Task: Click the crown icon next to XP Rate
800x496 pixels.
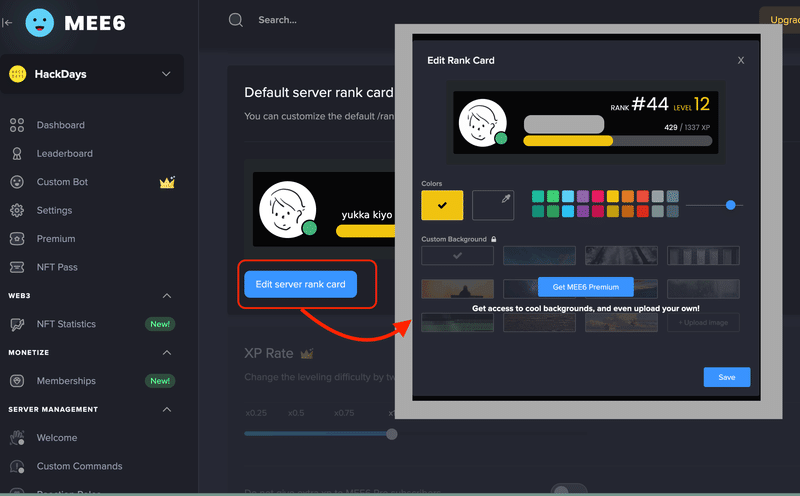Action: coord(307,353)
